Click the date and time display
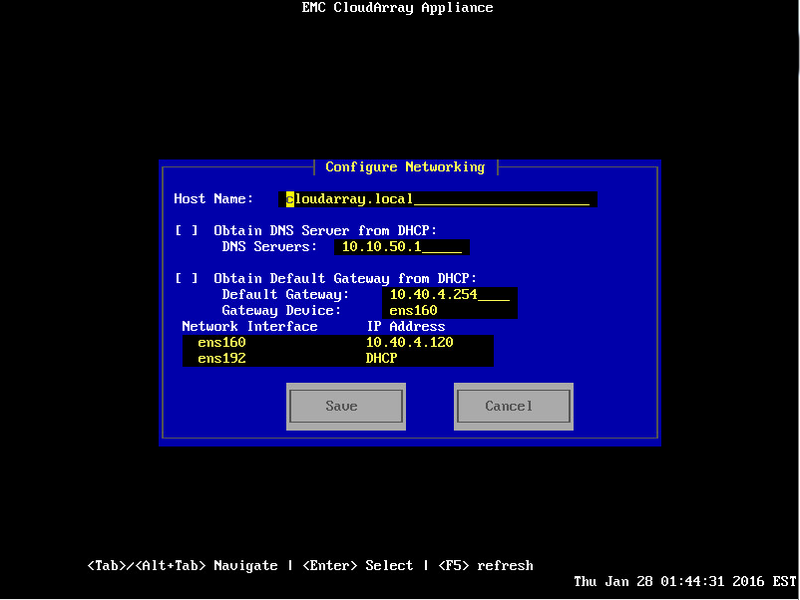800x600 pixels. pyautogui.click(x=685, y=581)
